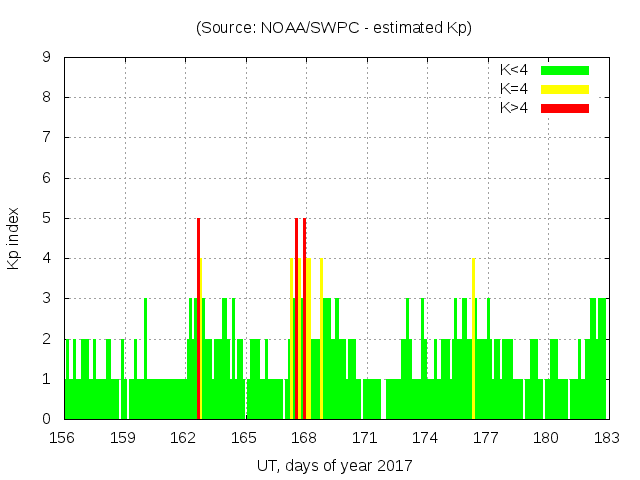Image resolution: width=640 pixels, height=480 pixels.
Task: Select the K=4 legend label text
Action: [515, 89]
